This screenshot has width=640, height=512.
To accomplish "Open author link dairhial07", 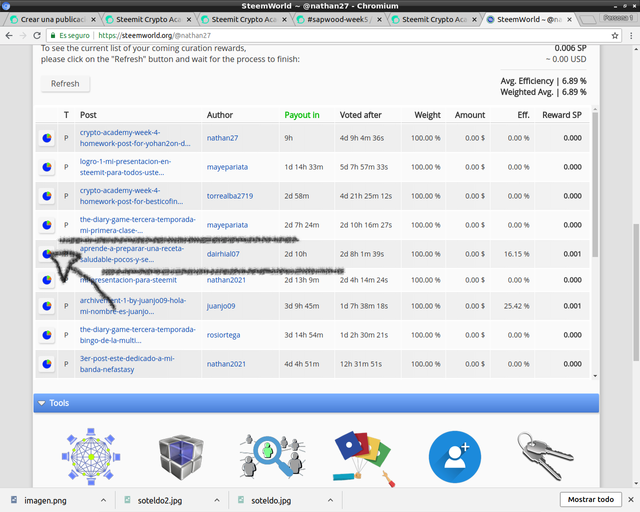I will (223, 254).
